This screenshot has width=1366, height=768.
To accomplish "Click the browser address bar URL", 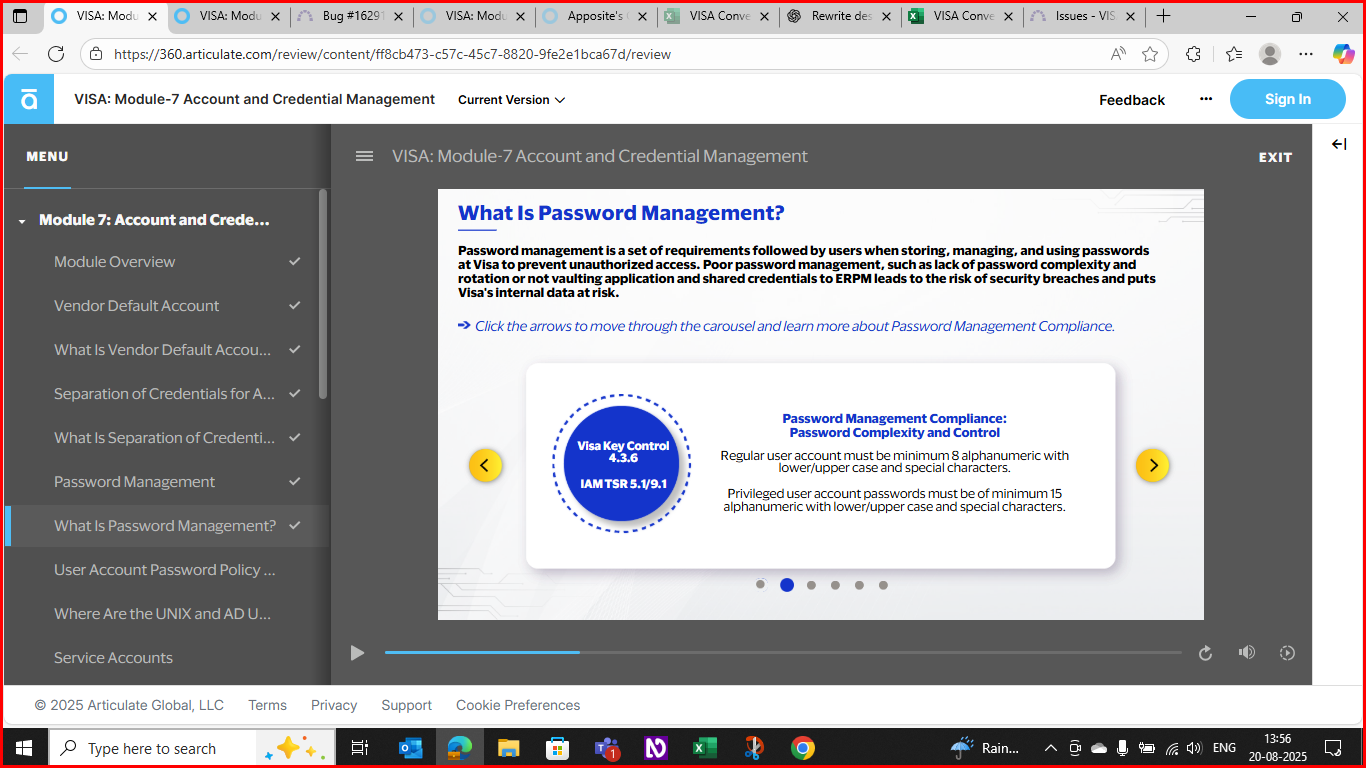I will click(x=392, y=54).
